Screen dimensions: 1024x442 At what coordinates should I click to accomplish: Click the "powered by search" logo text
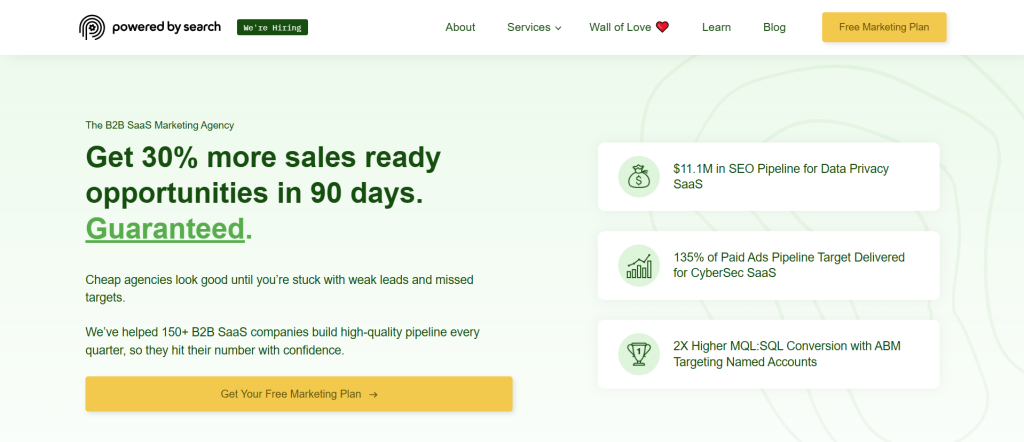(165, 27)
